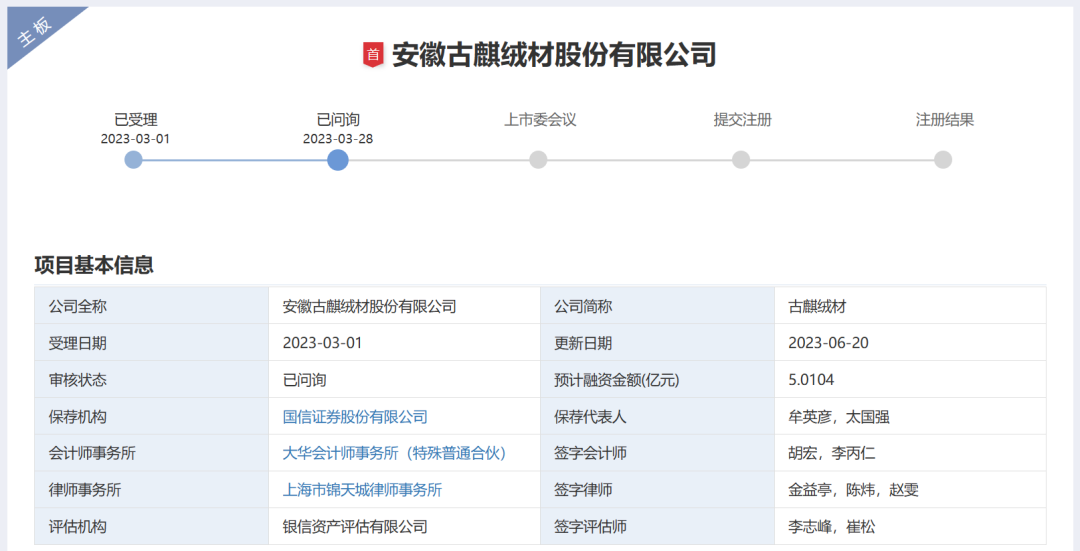Select the 上市委会议 timeline node

click(539, 160)
